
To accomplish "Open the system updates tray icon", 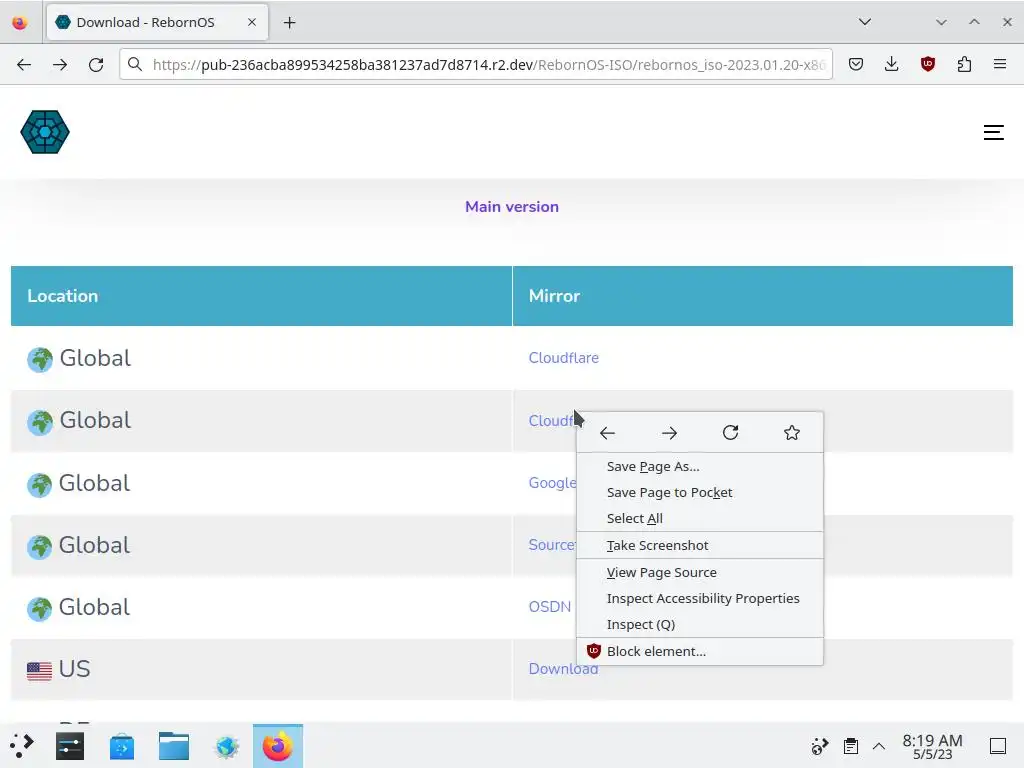I will (x=820, y=746).
